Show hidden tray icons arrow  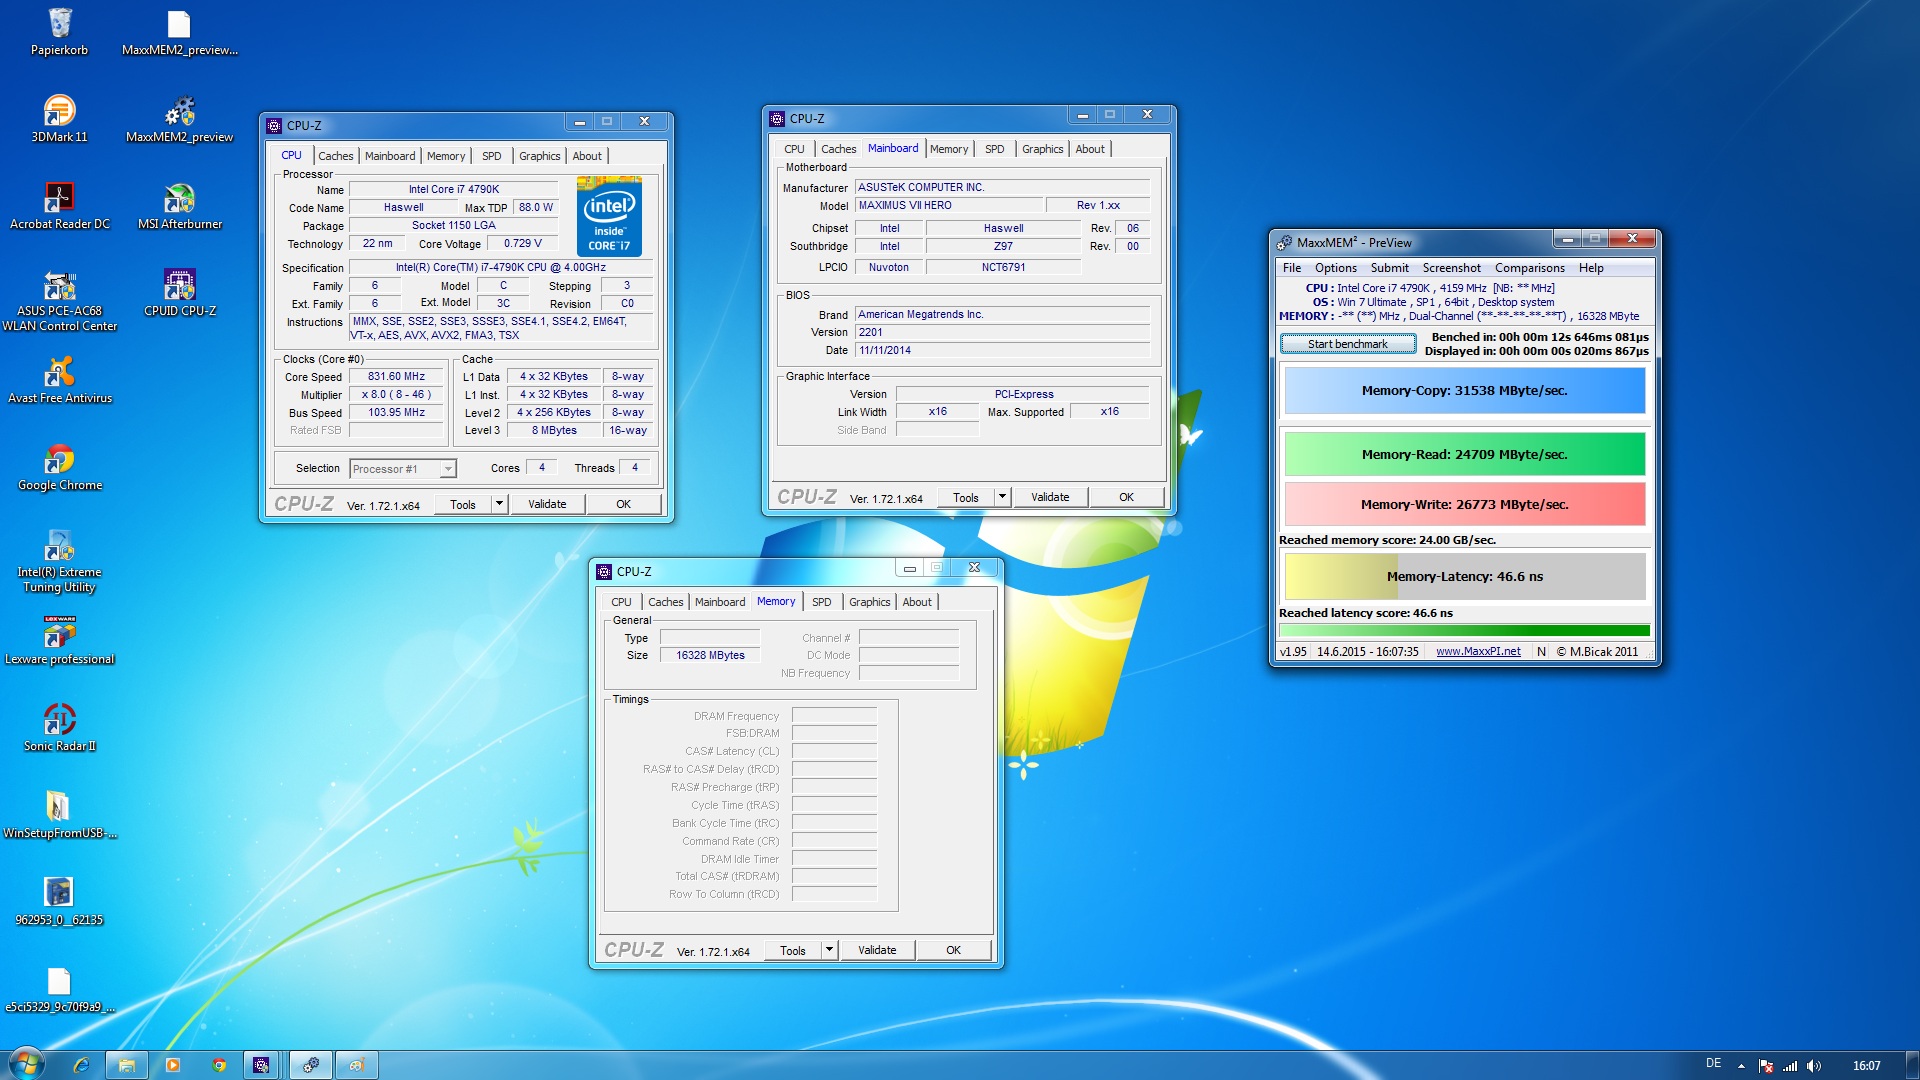pos(1741,1066)
